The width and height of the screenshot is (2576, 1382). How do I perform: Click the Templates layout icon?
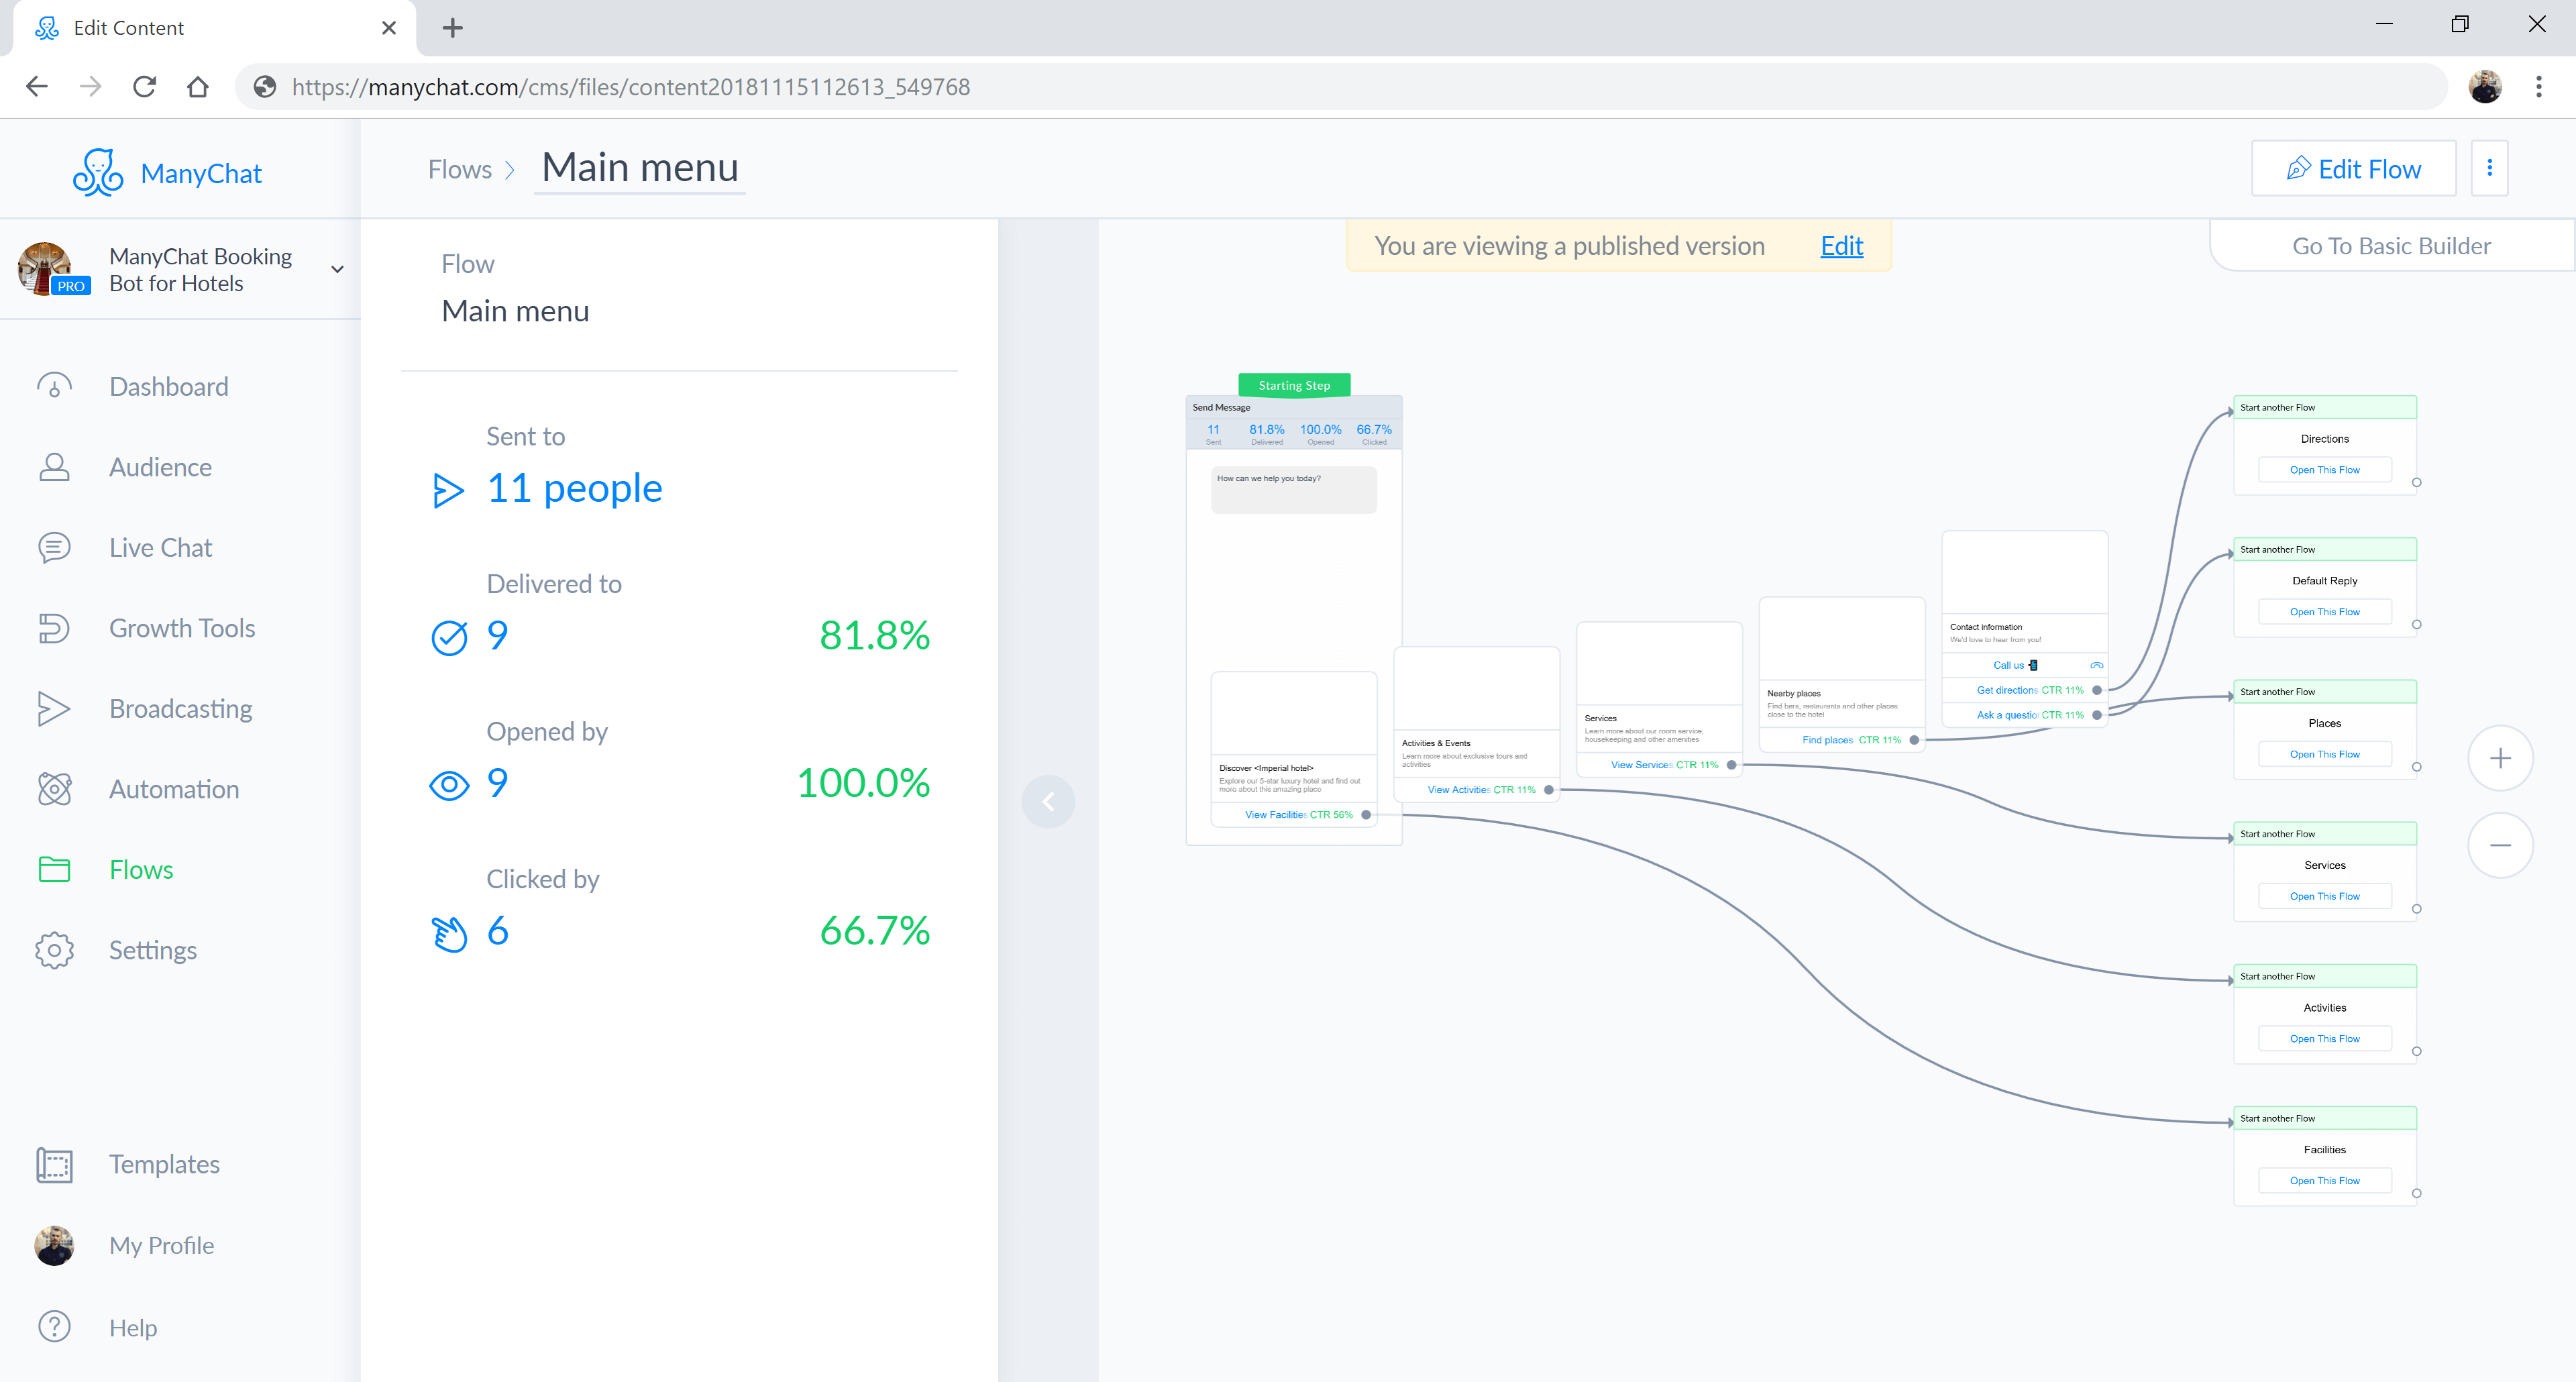point(54,1165)
